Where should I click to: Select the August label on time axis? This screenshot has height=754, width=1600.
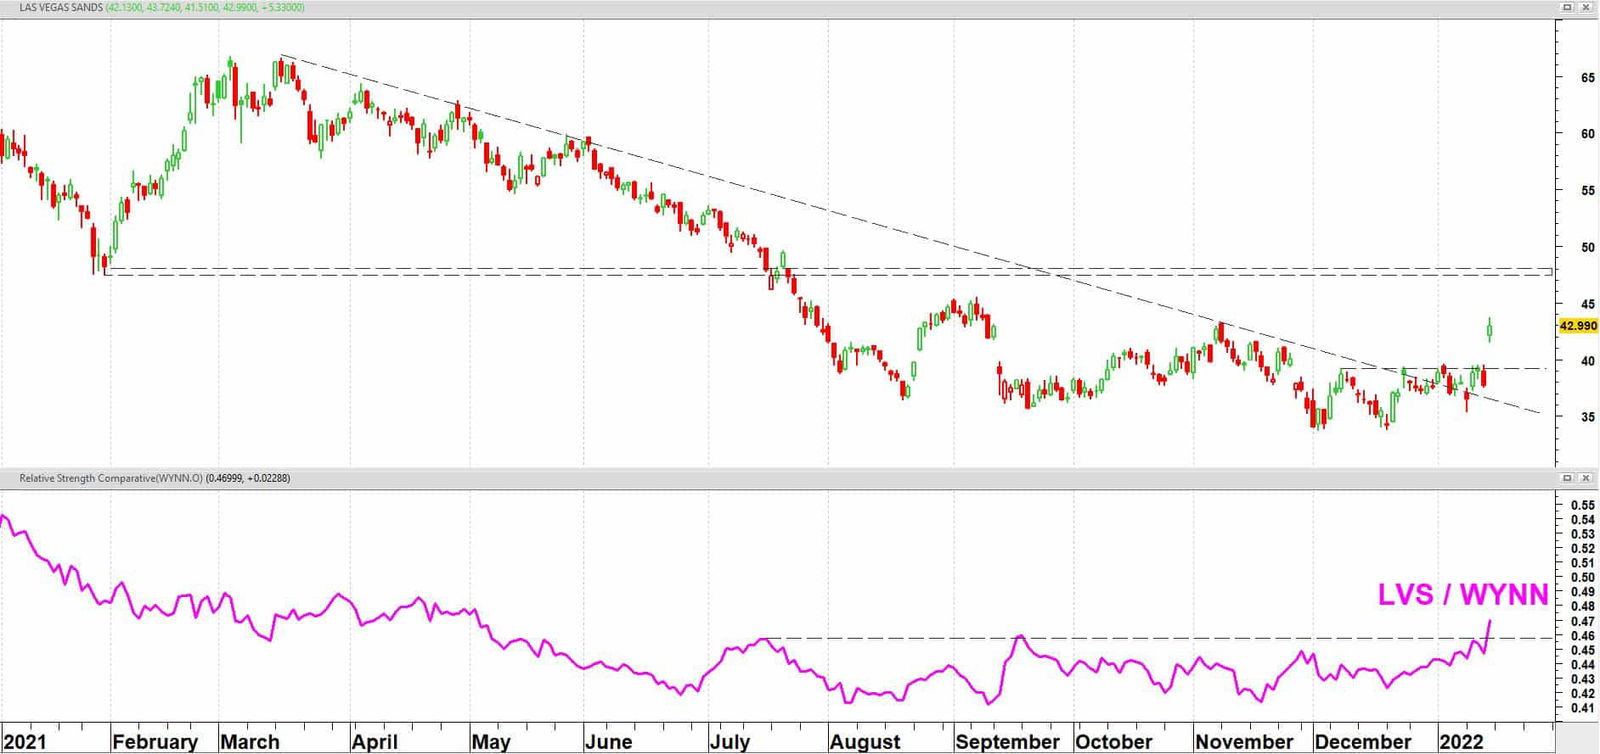coord(865,742)
